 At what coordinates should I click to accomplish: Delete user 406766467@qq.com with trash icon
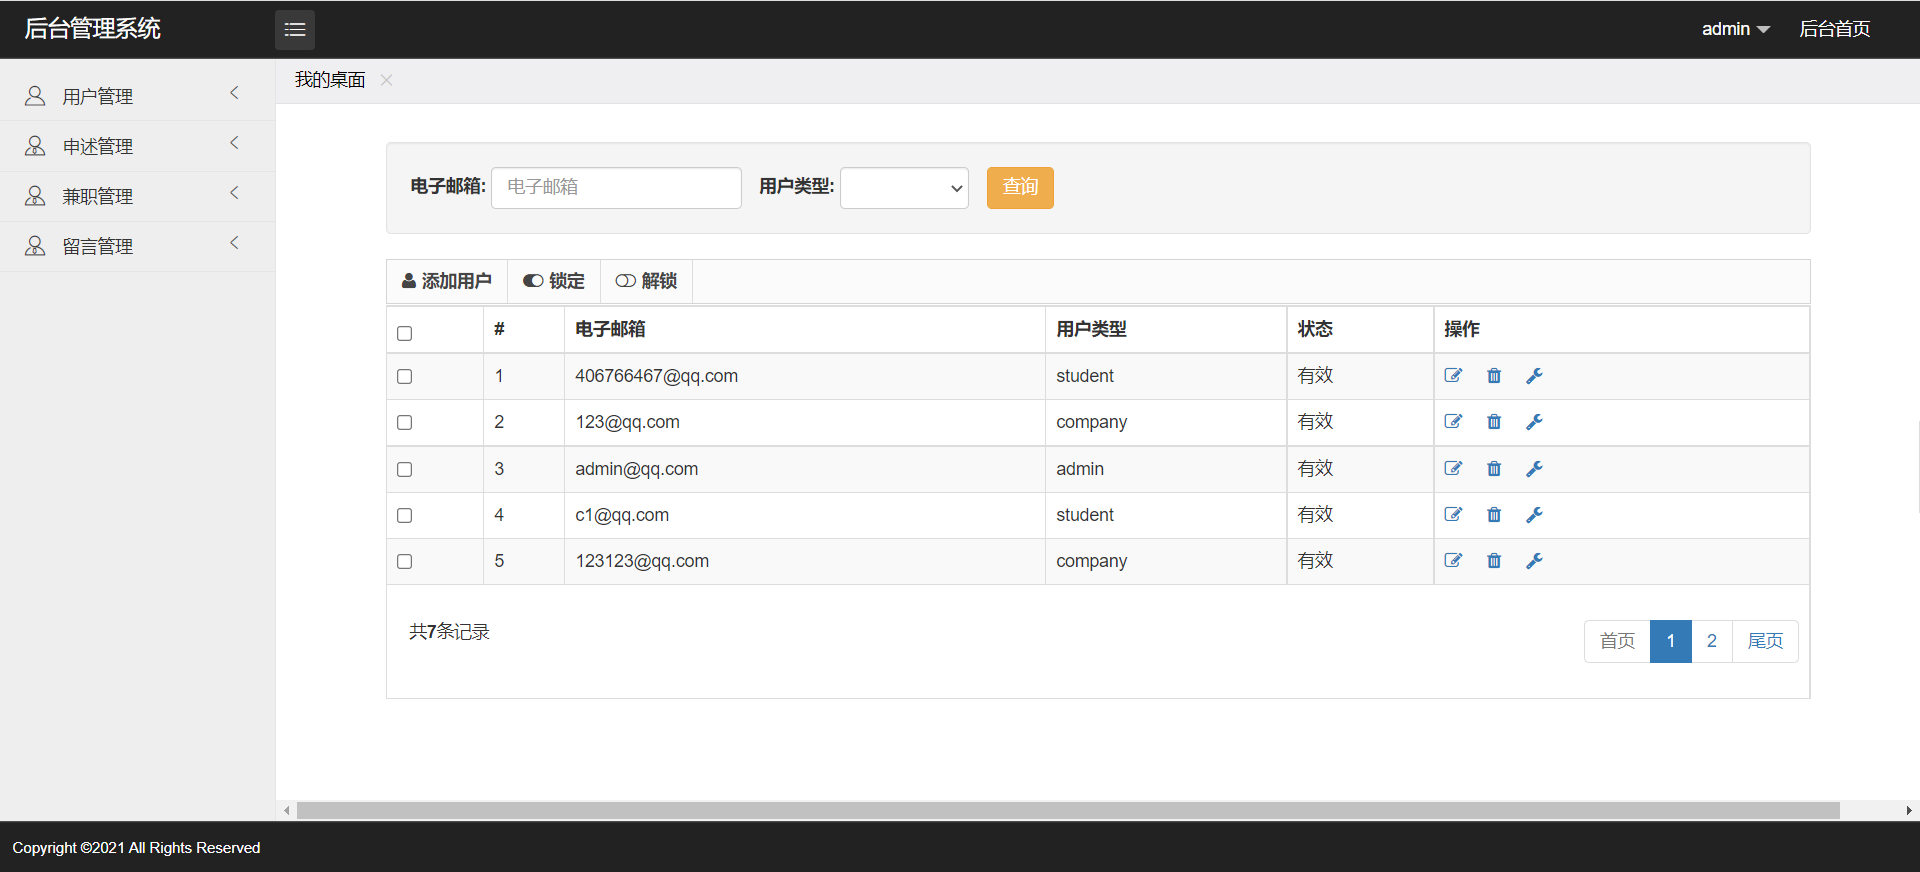(x=1494, y=376)
